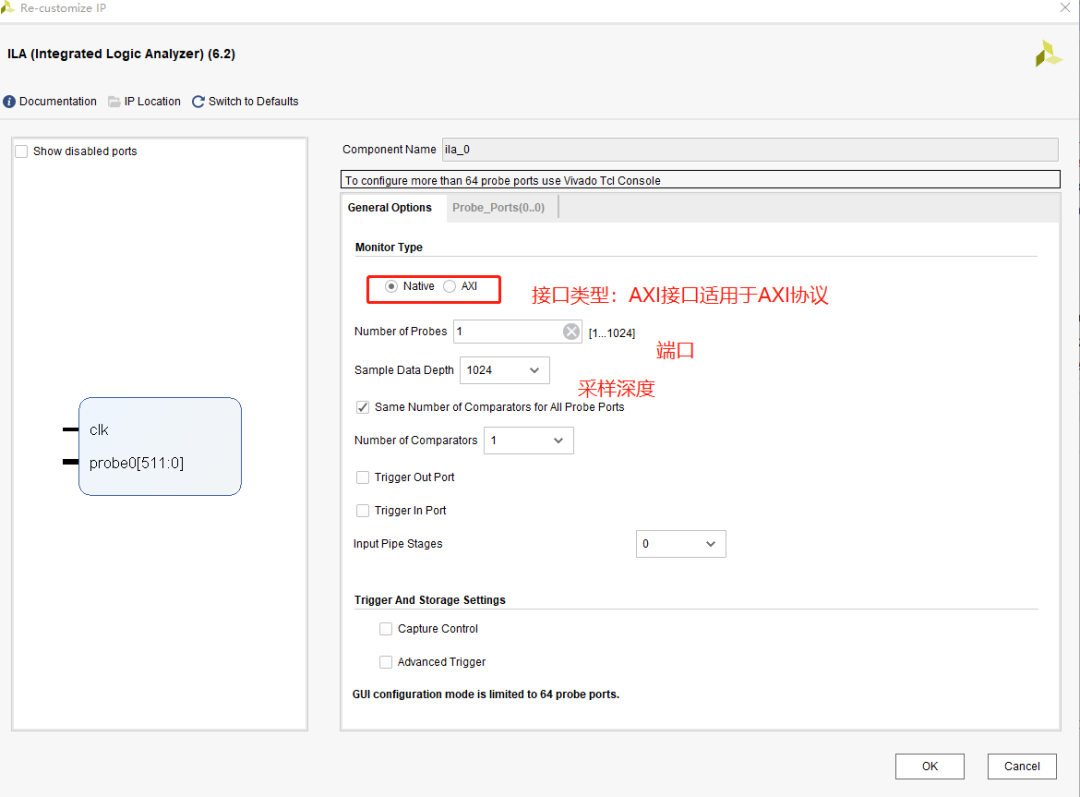Image resolution: width=1080 pixels, height=797 pixels.
Task: Click inside the Component Name field
Action: [x=748, y=150]
